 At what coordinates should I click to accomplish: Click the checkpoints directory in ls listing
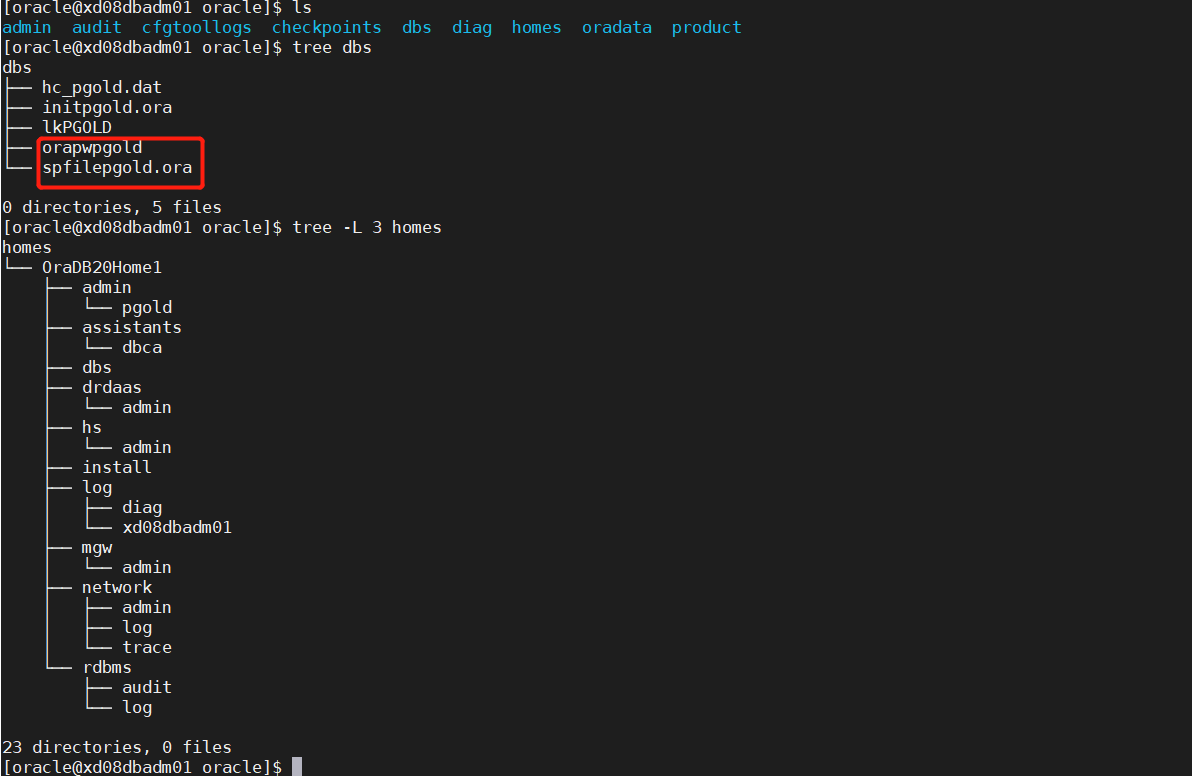[x=327, y=27]
